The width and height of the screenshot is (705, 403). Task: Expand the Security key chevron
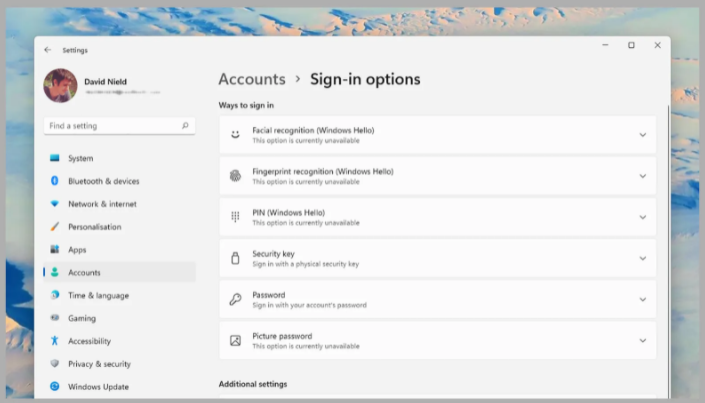tap(643, 258)
